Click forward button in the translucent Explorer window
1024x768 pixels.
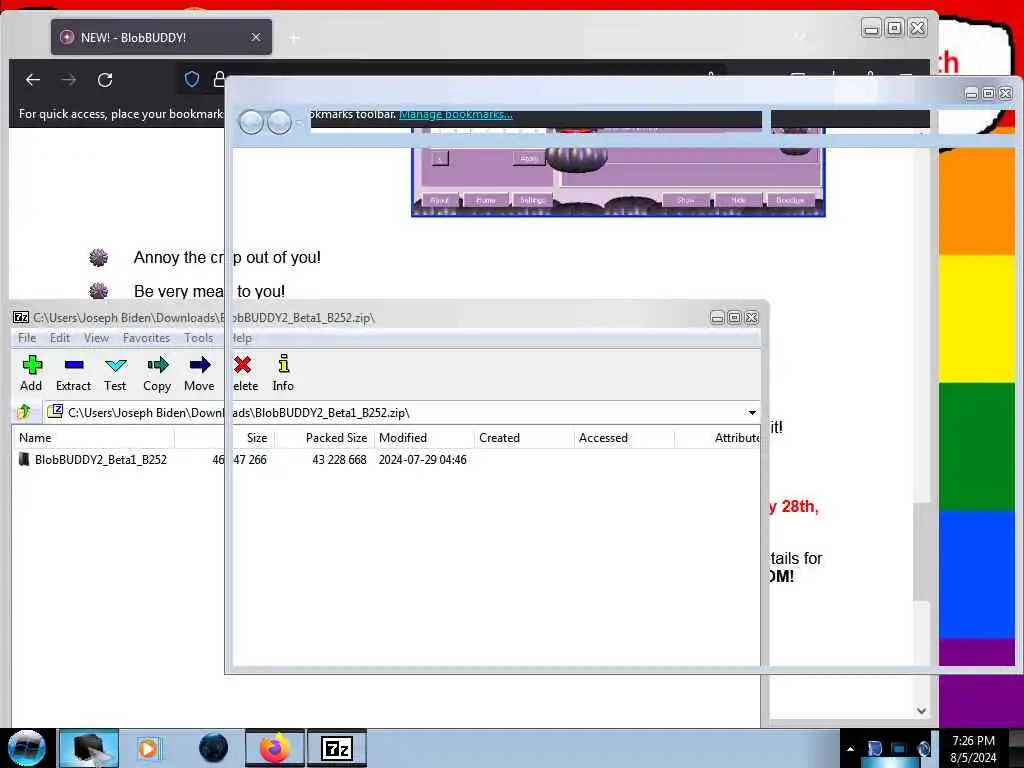(280, 122)
